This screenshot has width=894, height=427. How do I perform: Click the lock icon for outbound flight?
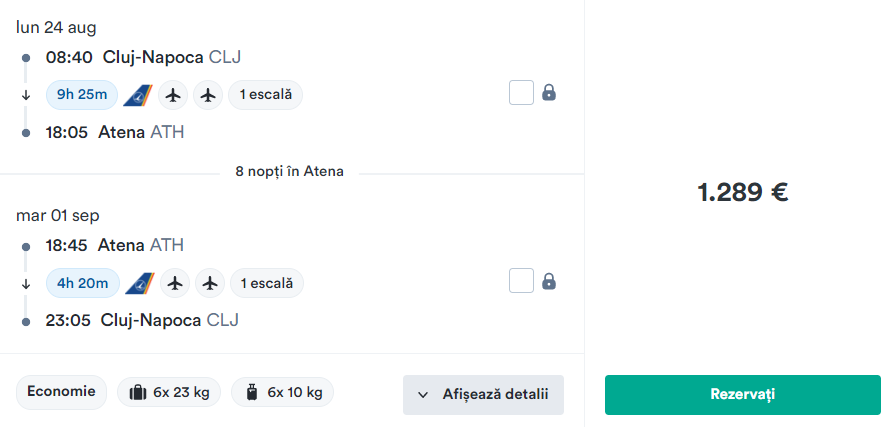(x=548, y=93)
